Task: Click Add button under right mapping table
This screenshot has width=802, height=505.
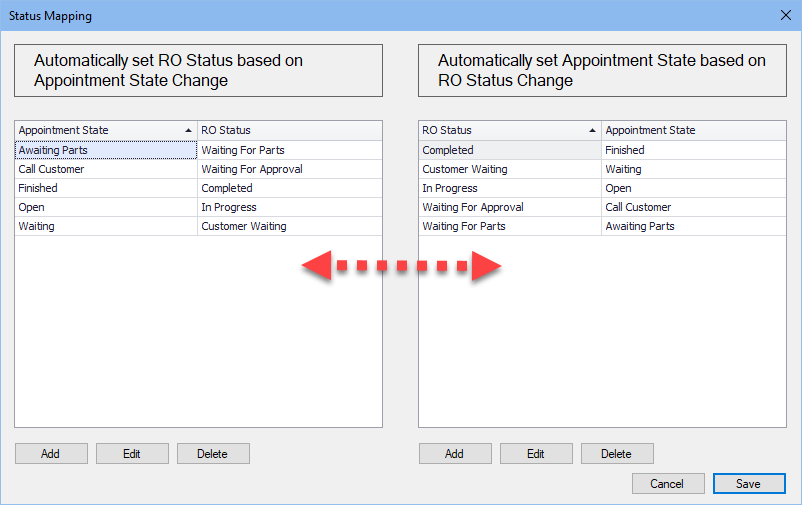Action: (x=455, y=454)
